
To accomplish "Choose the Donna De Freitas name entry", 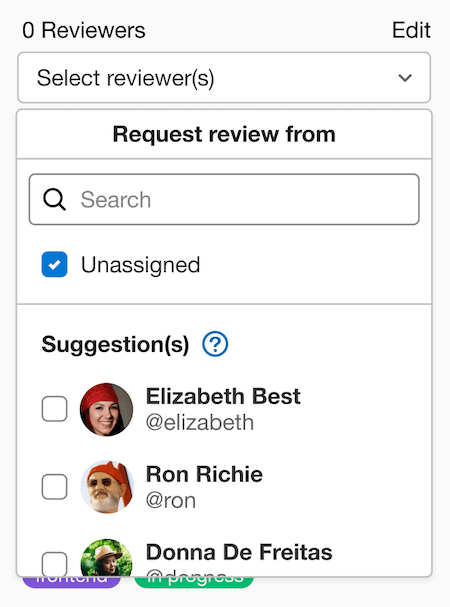I will (239, 552).
